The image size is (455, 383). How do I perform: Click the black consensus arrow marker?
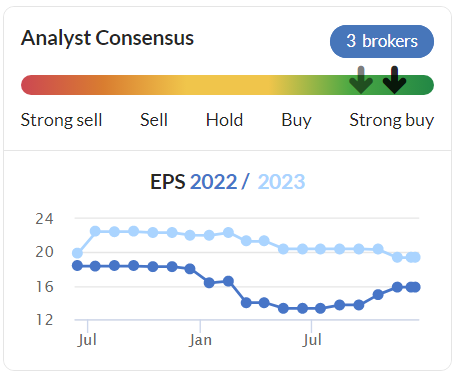(394, 80)
